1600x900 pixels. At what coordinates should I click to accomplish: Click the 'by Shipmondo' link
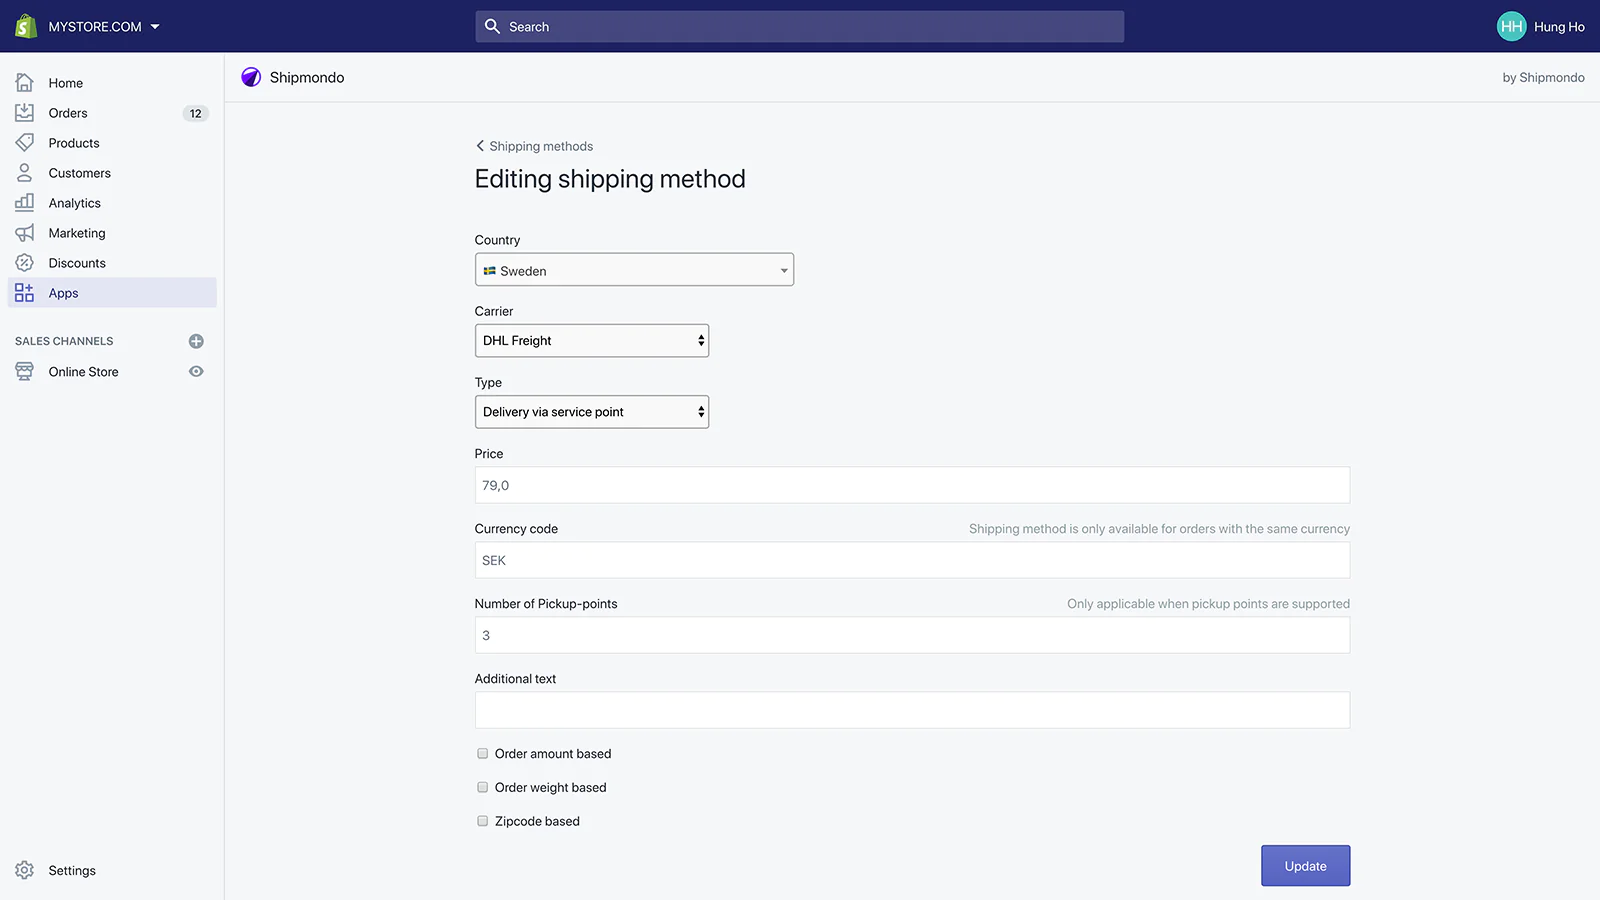tap(1543, 77)
